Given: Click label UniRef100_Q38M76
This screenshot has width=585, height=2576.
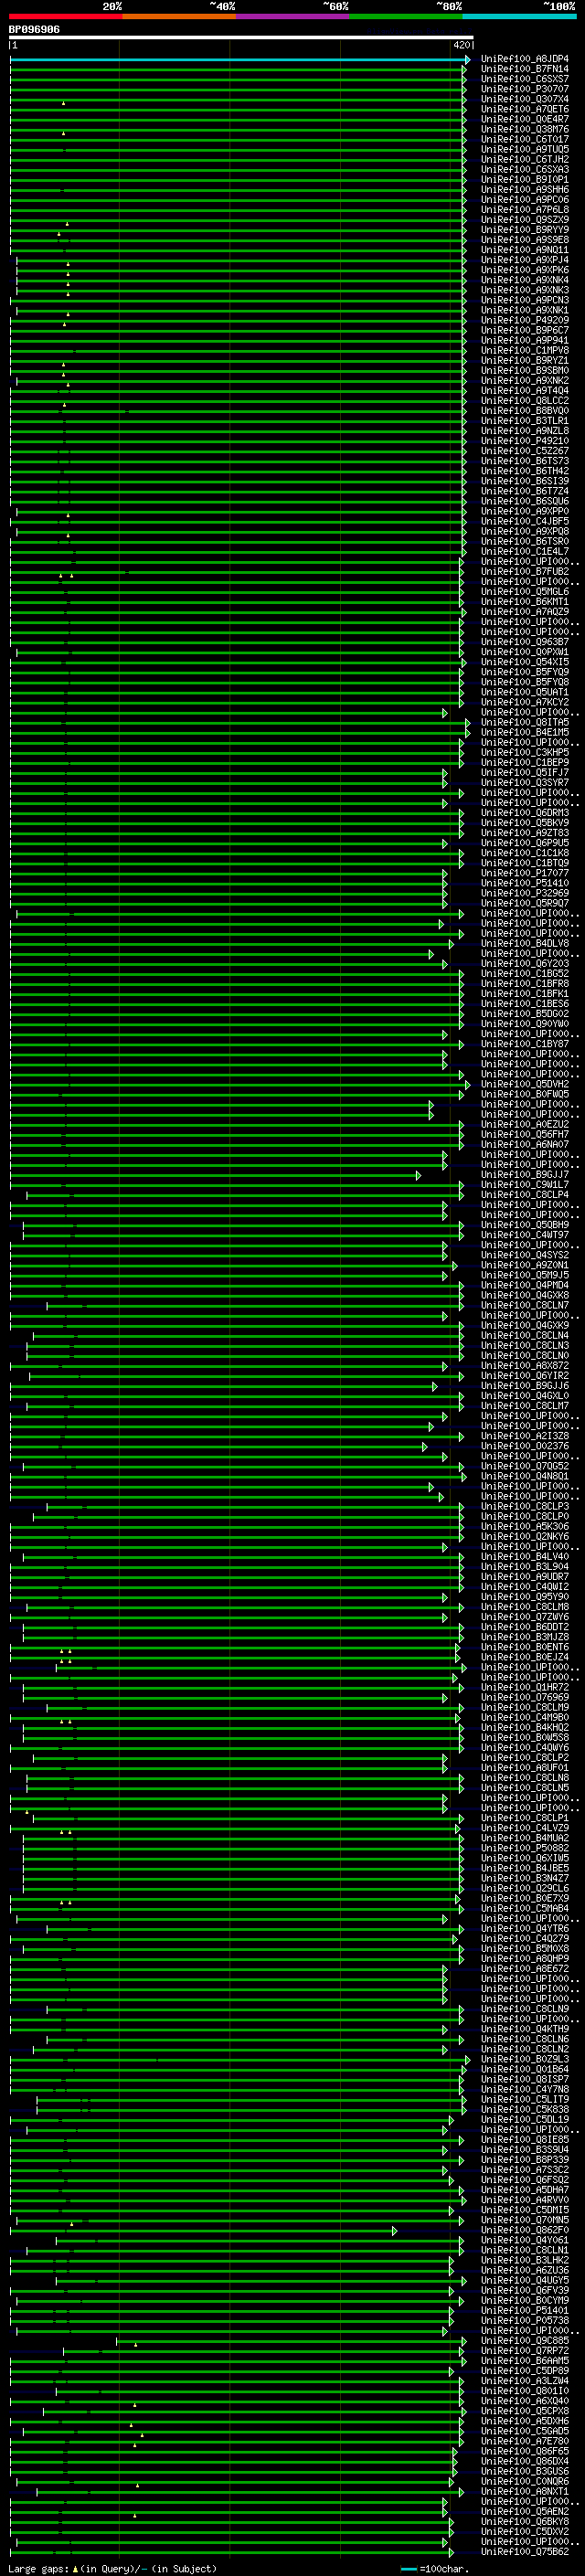Looking at the screenshot, I should (x=525, y=129).
